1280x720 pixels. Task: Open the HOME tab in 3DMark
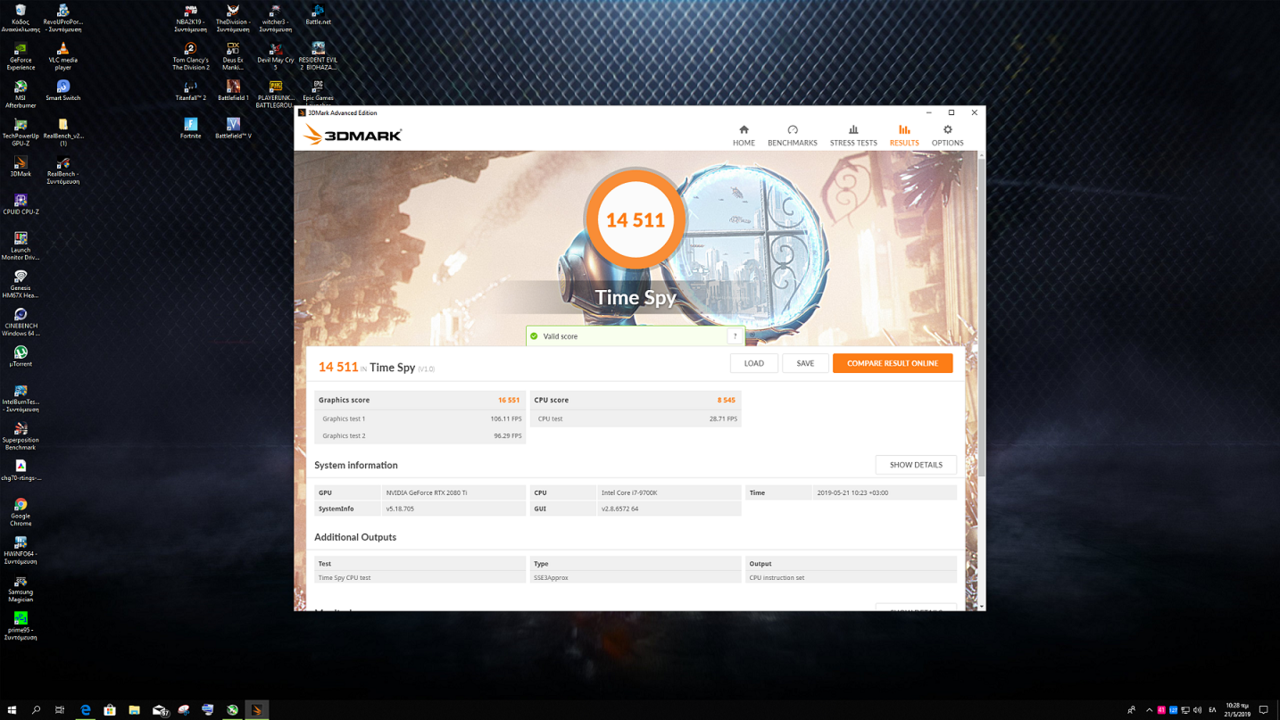743,136
